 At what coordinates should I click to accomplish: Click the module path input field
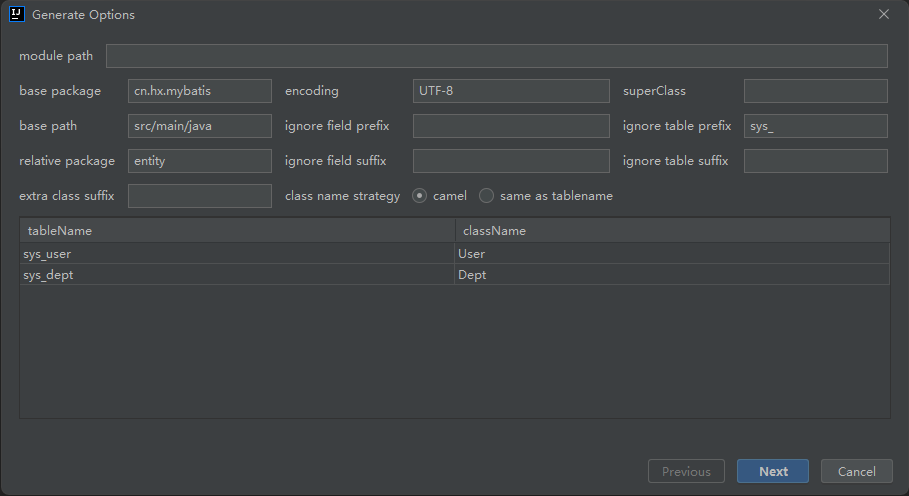(497, 56)
